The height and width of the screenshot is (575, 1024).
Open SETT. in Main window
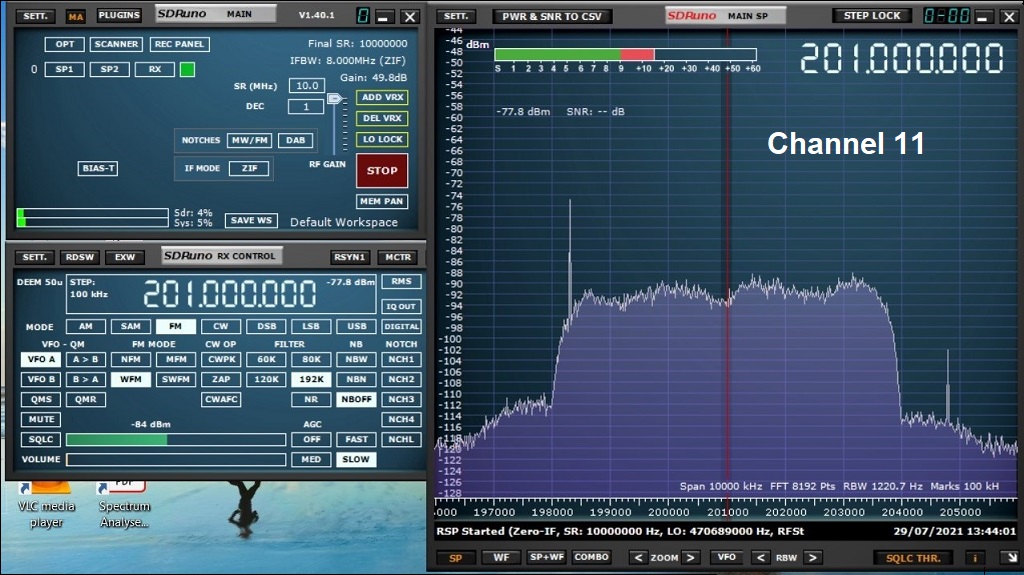pyautogui.click(x=35, y=16)
